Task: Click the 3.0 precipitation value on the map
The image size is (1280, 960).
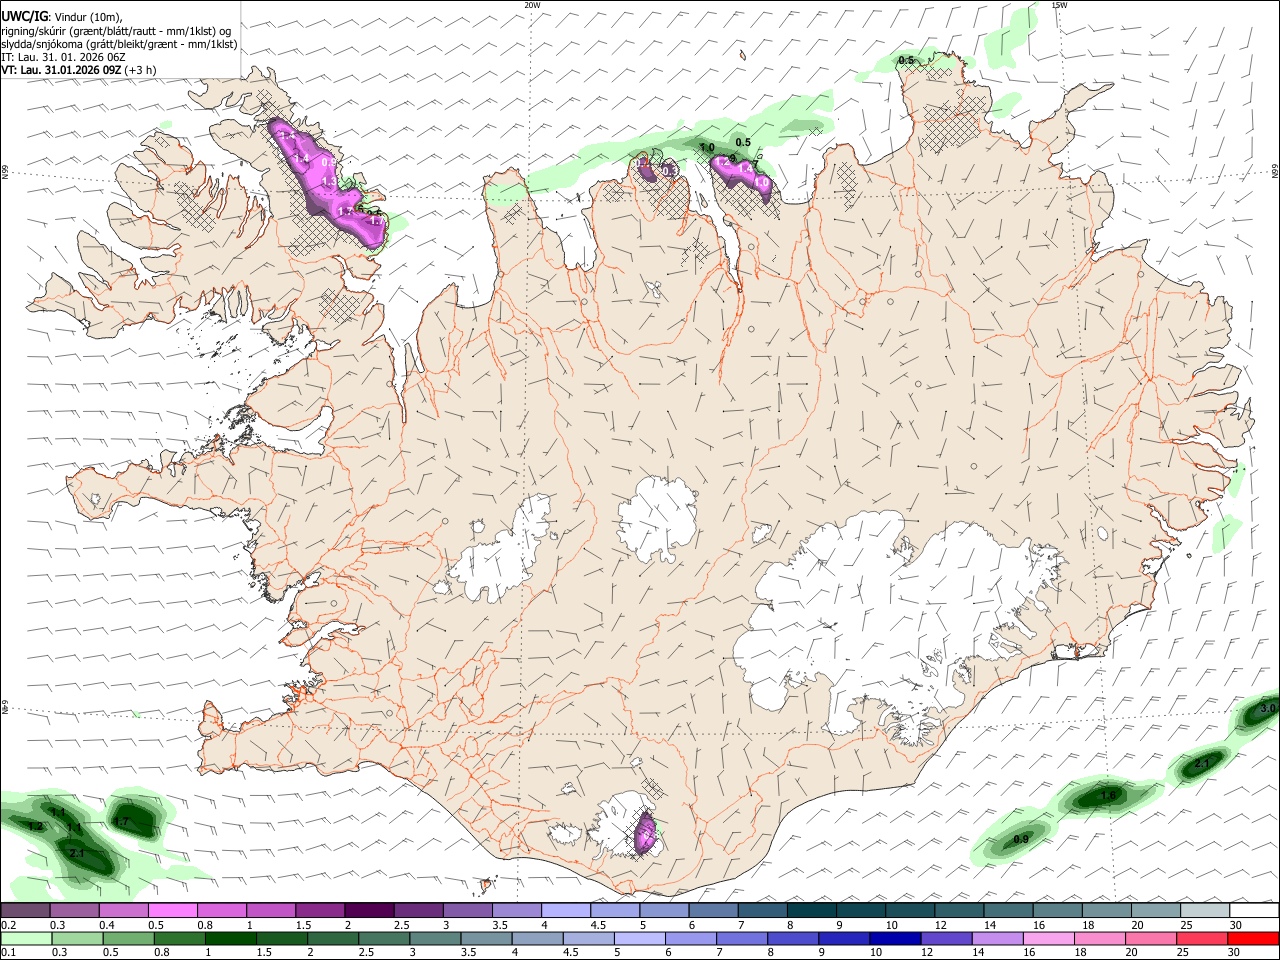Action: pos(1268,708)
